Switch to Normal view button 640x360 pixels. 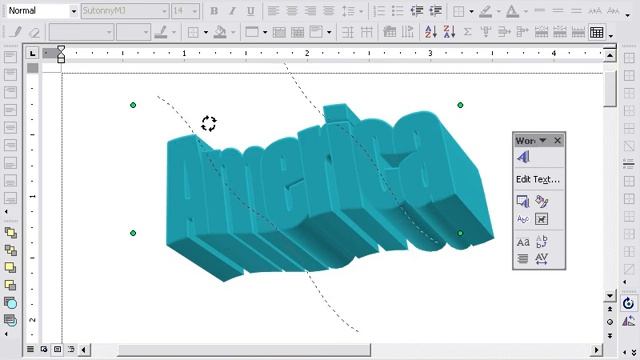(30, 349)
